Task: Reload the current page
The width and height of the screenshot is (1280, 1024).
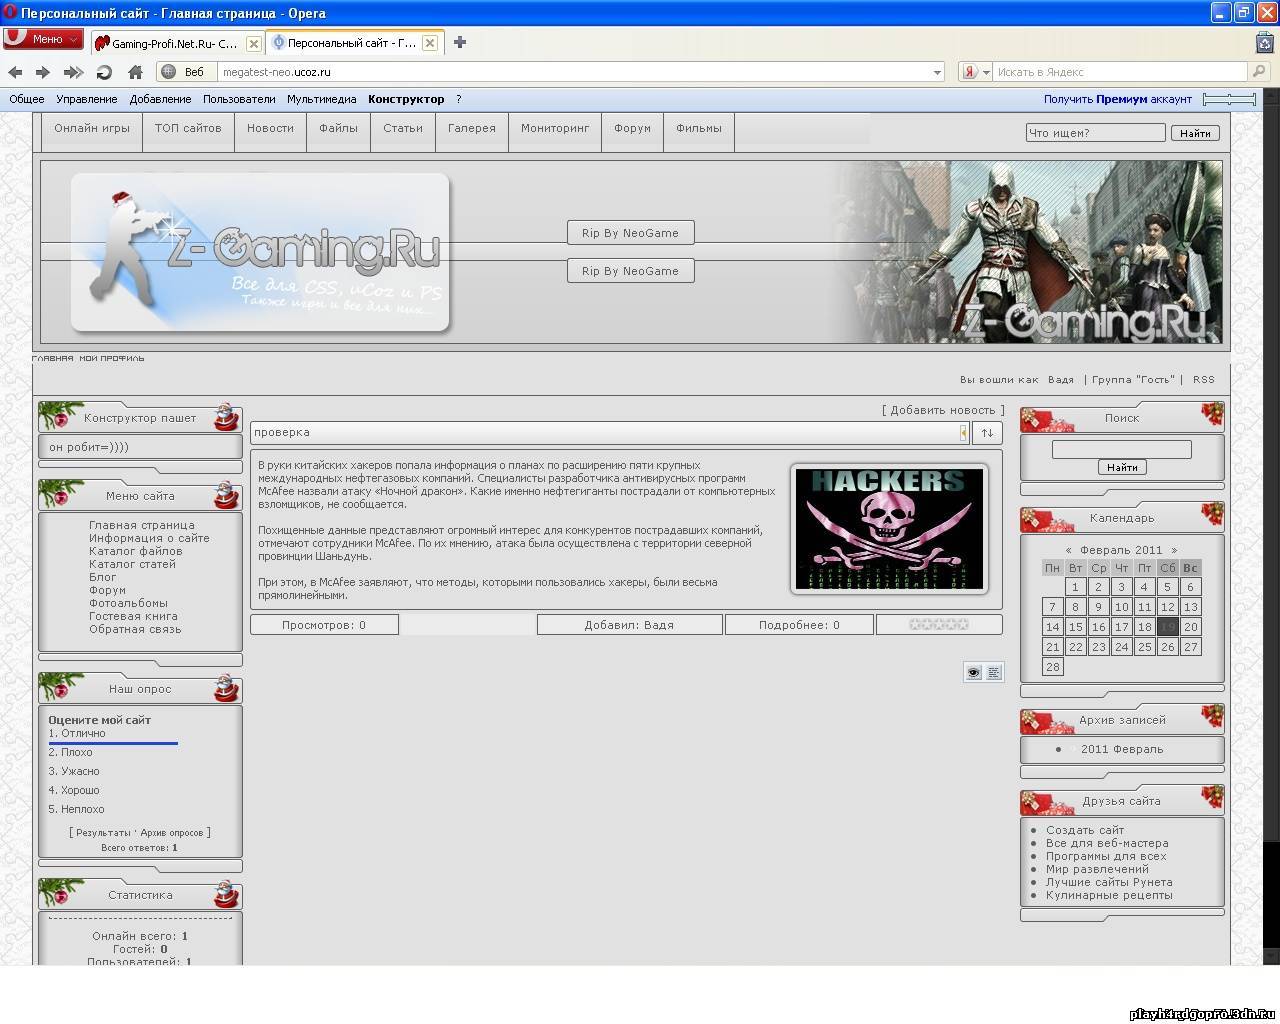Action: click(104, 72)
